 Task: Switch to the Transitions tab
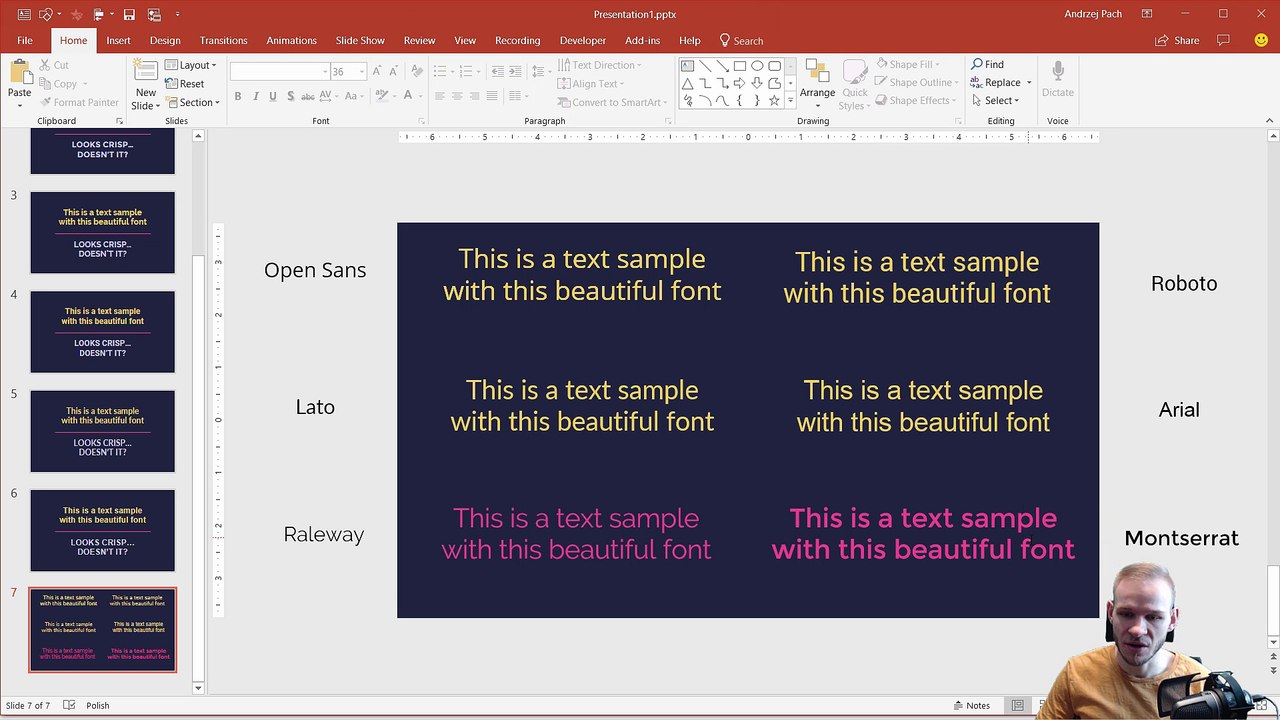click(223, 40)
